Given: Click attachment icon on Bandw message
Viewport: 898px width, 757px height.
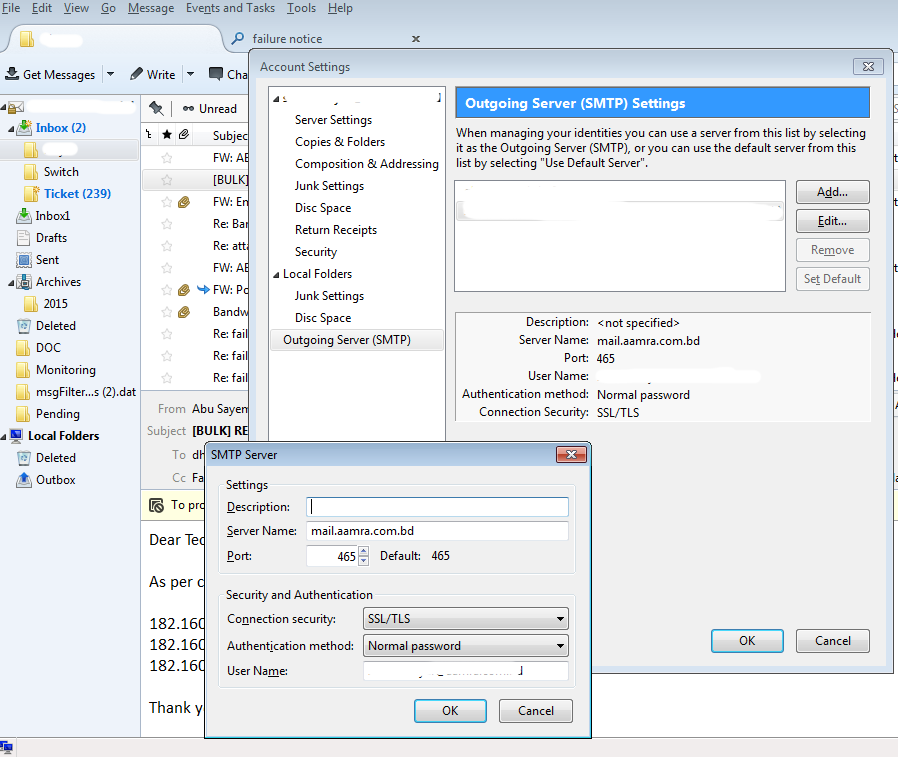Looking at the screenshot, I should 184,312.
